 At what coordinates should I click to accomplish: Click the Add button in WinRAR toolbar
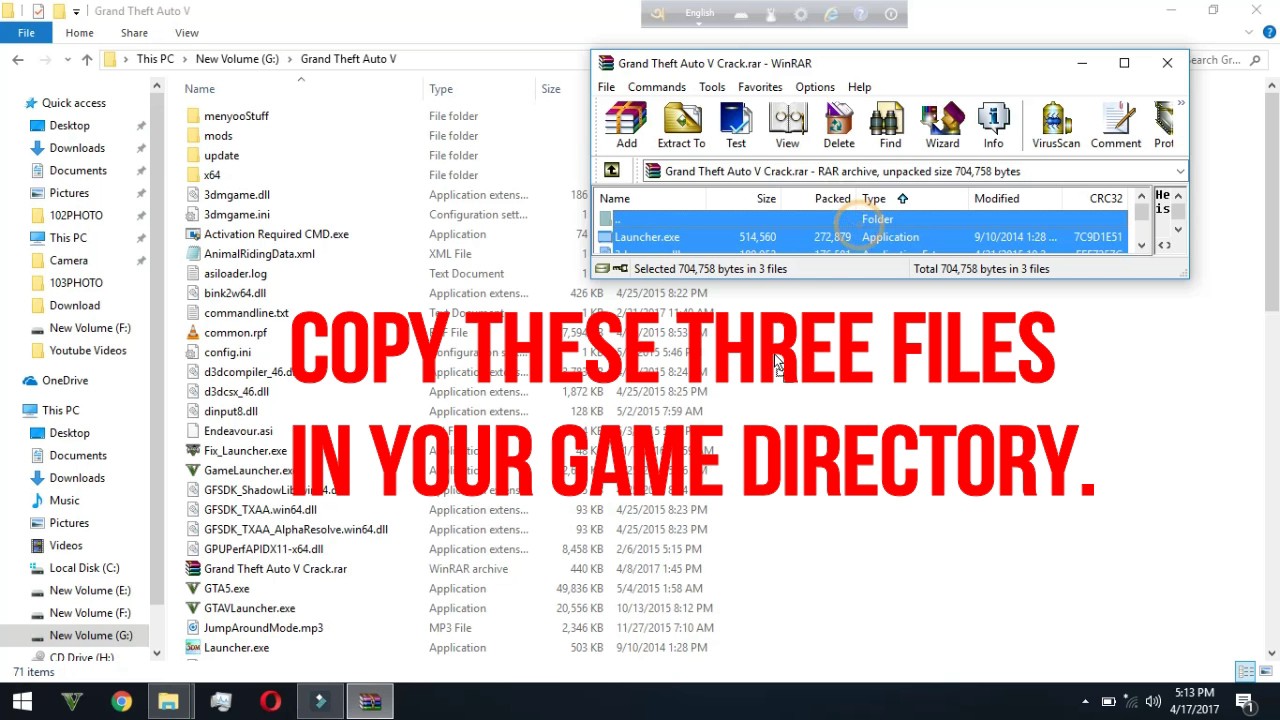pyautogui.click(x=626, y=125)
